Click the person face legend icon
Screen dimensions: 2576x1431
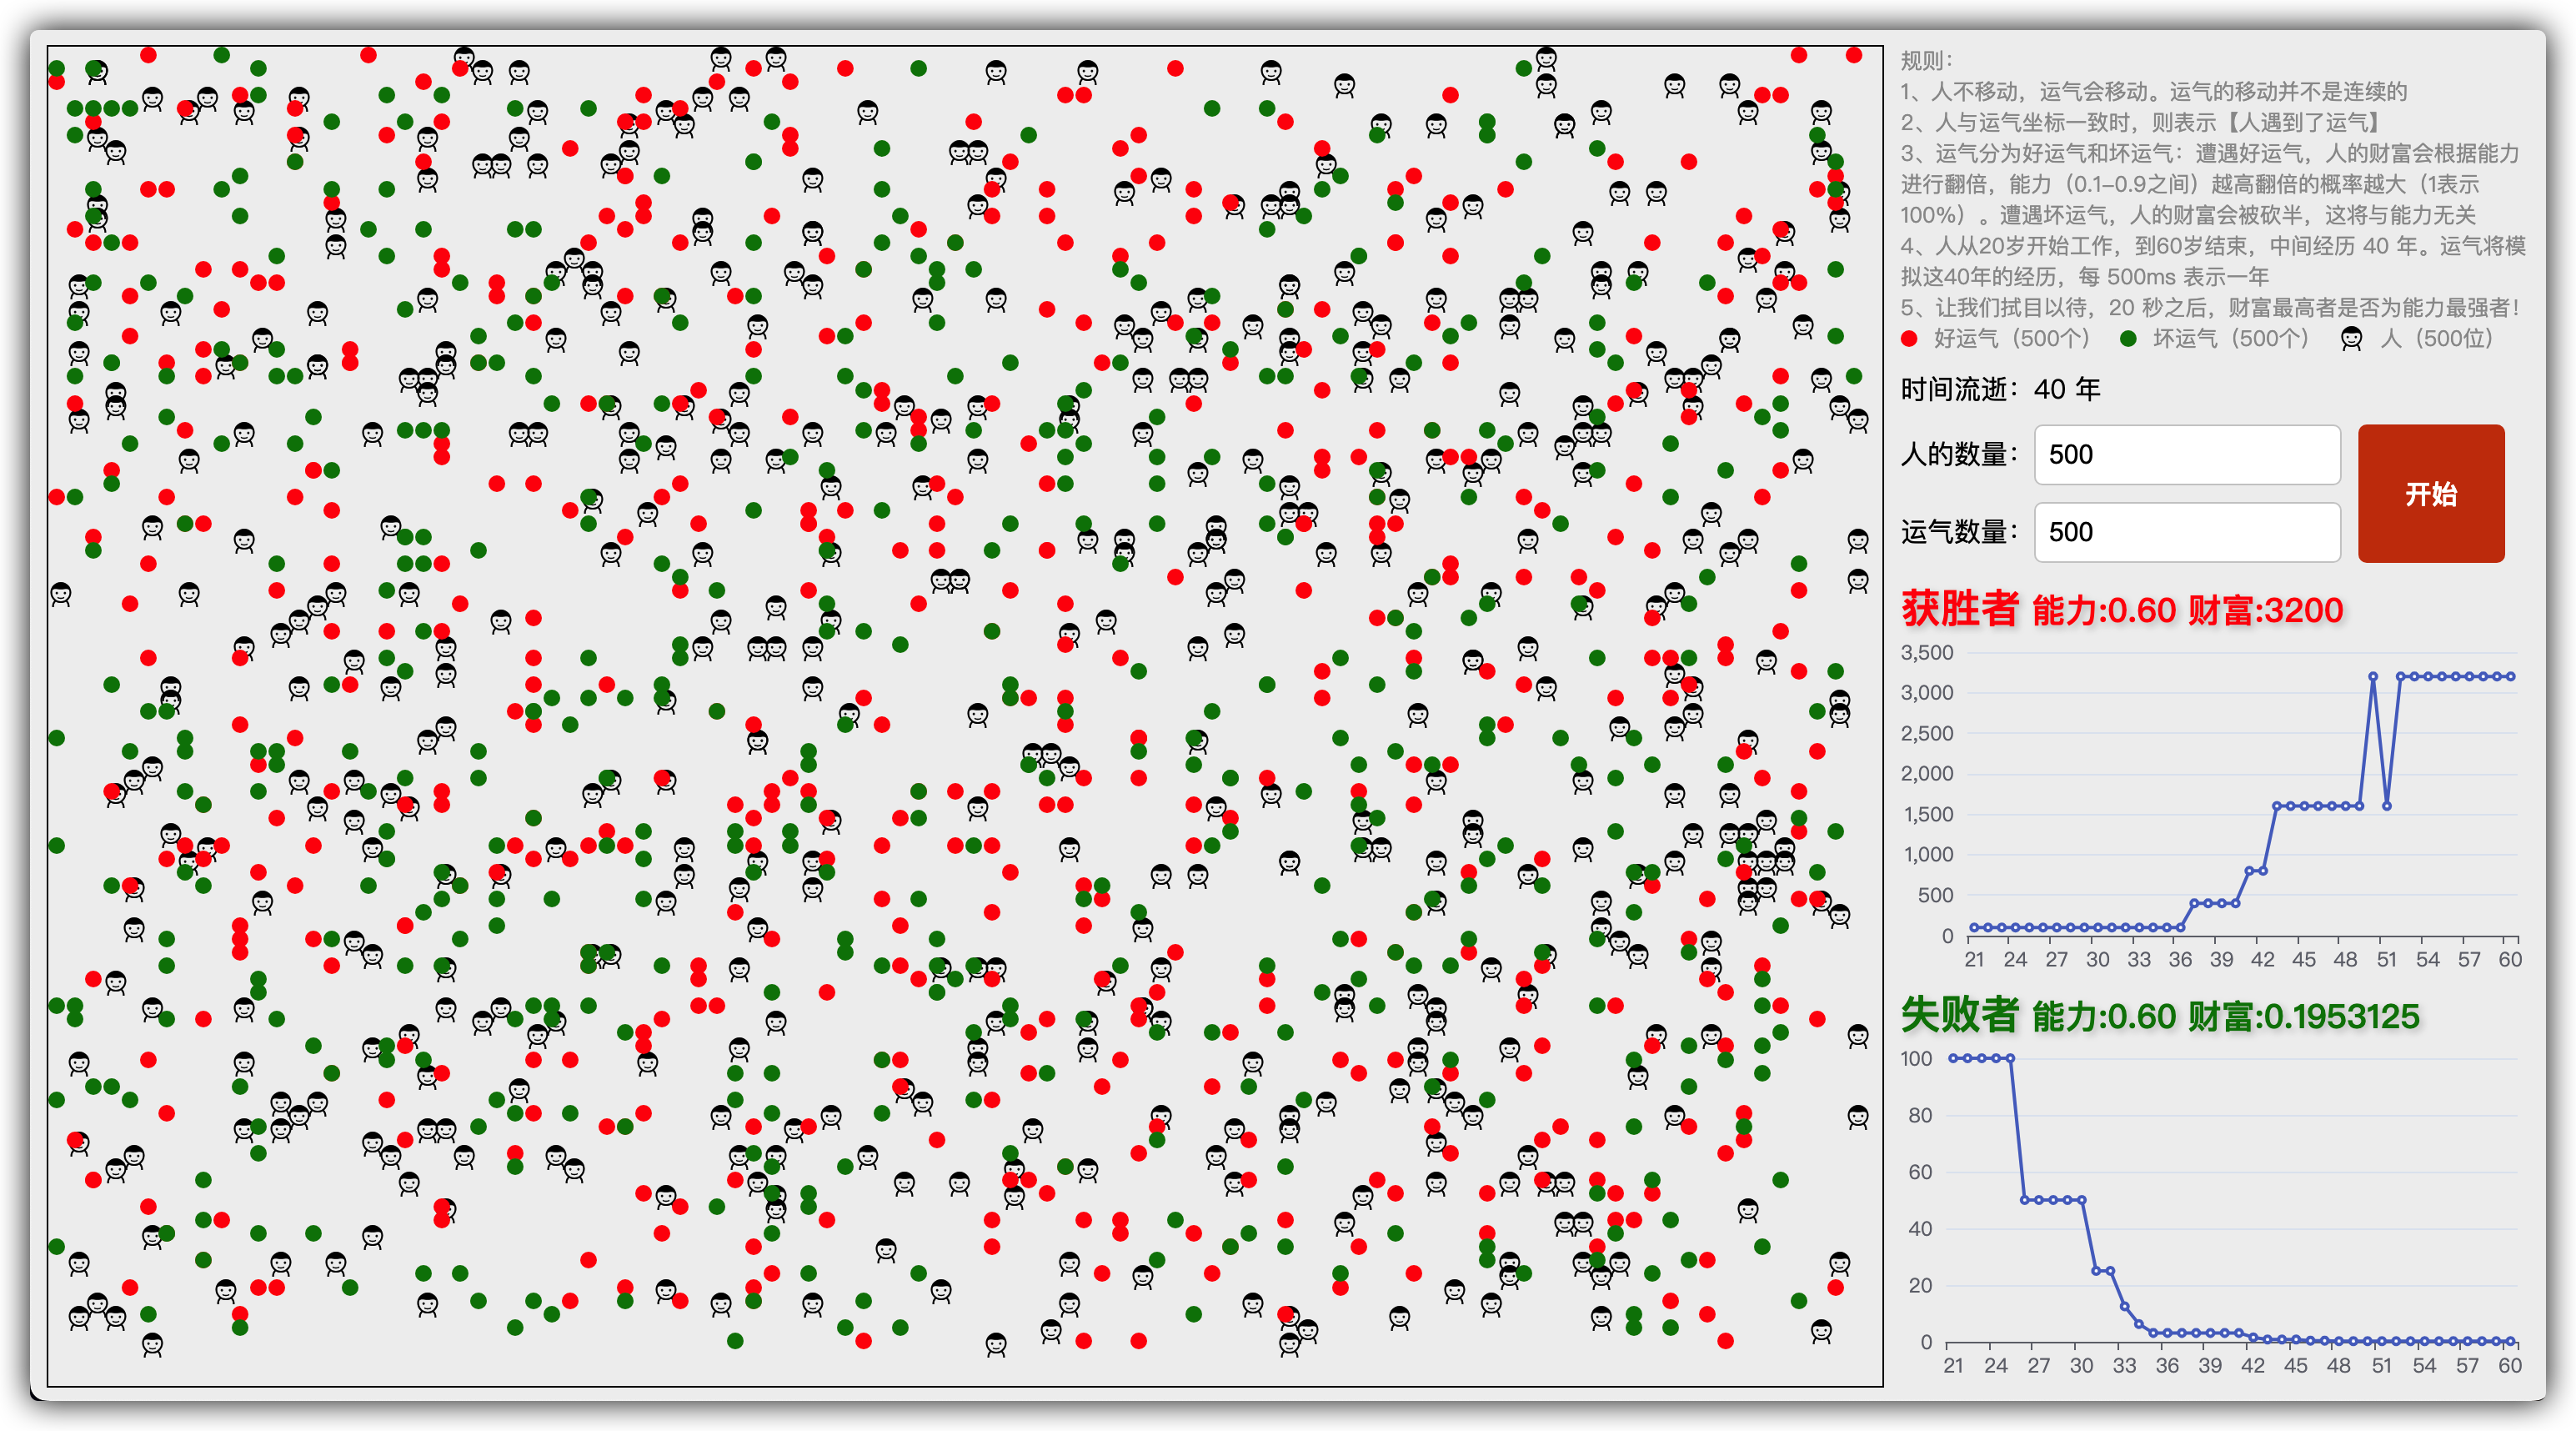pos(2351,339)
